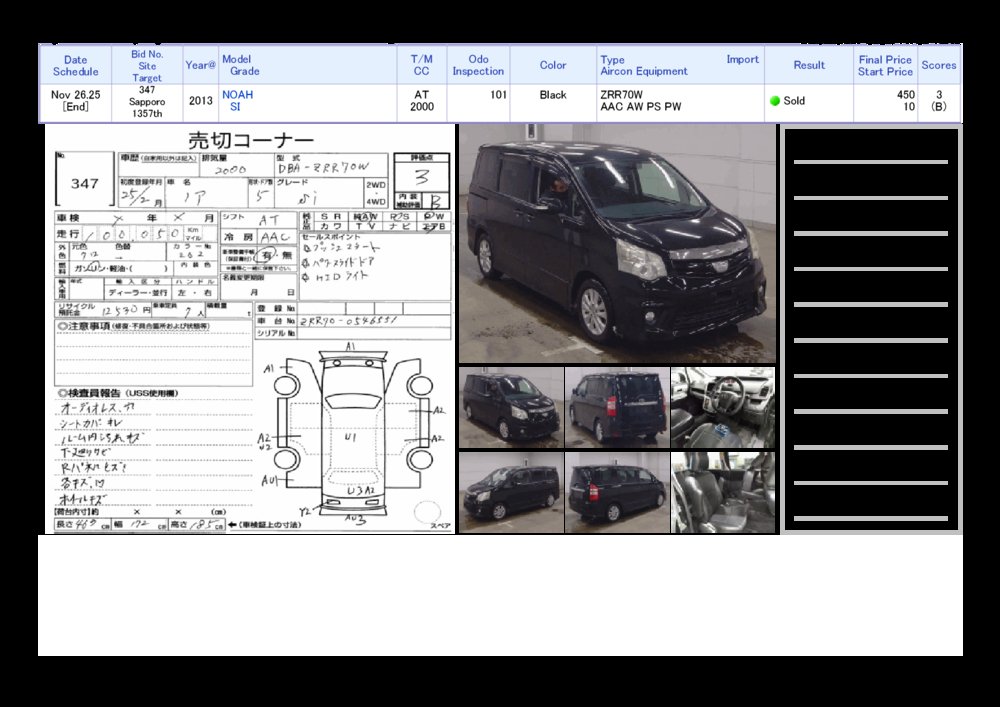Click the Date Schedule column header
Screen dimensions: 1000x707
click(x=75, y=66)
